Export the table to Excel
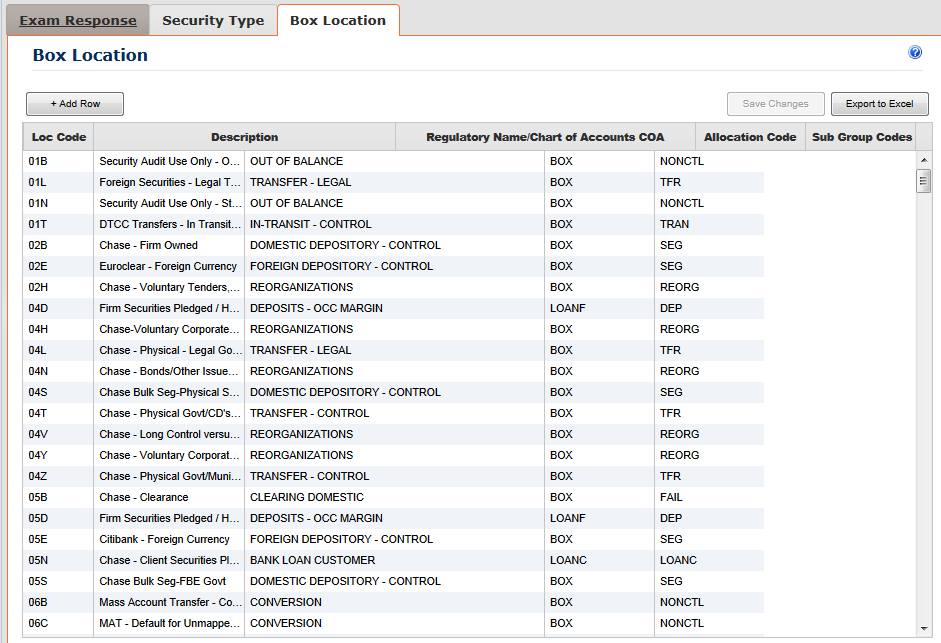 [x=879, y=104]
